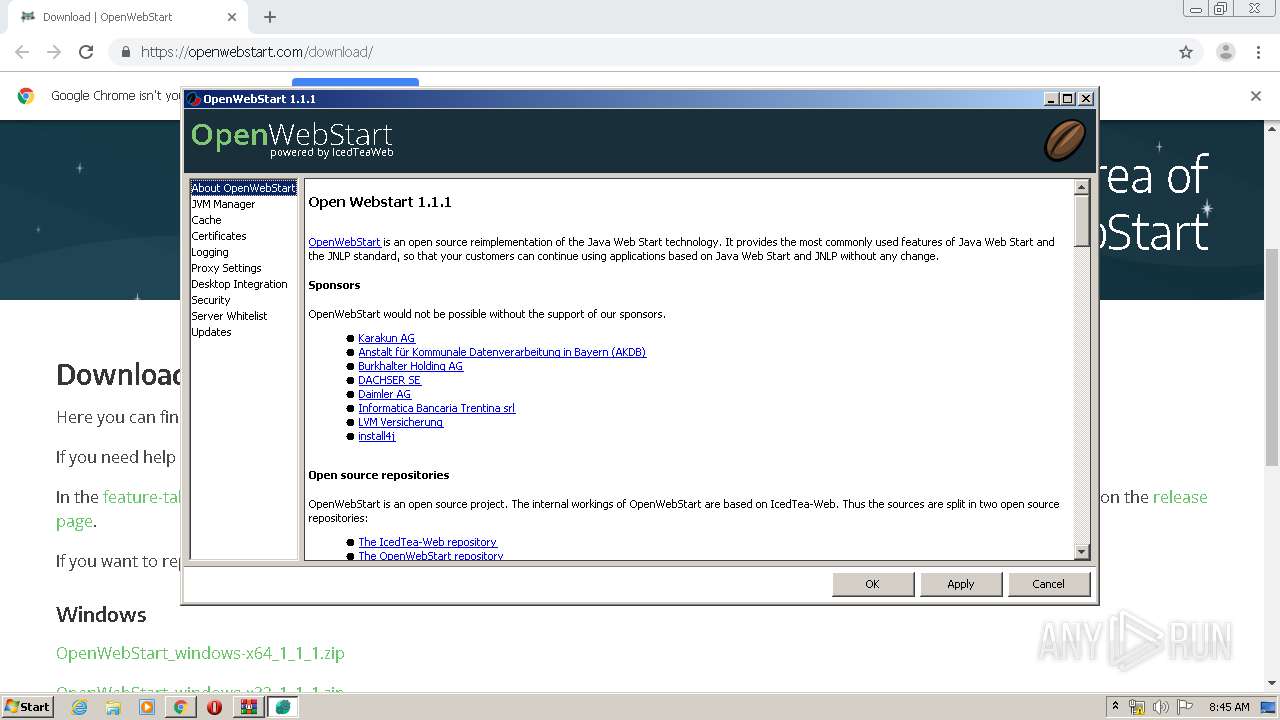Open Burkhalter Holding AG link
1280x720 pixels.
pyautogui.click(x=411, y=366)
